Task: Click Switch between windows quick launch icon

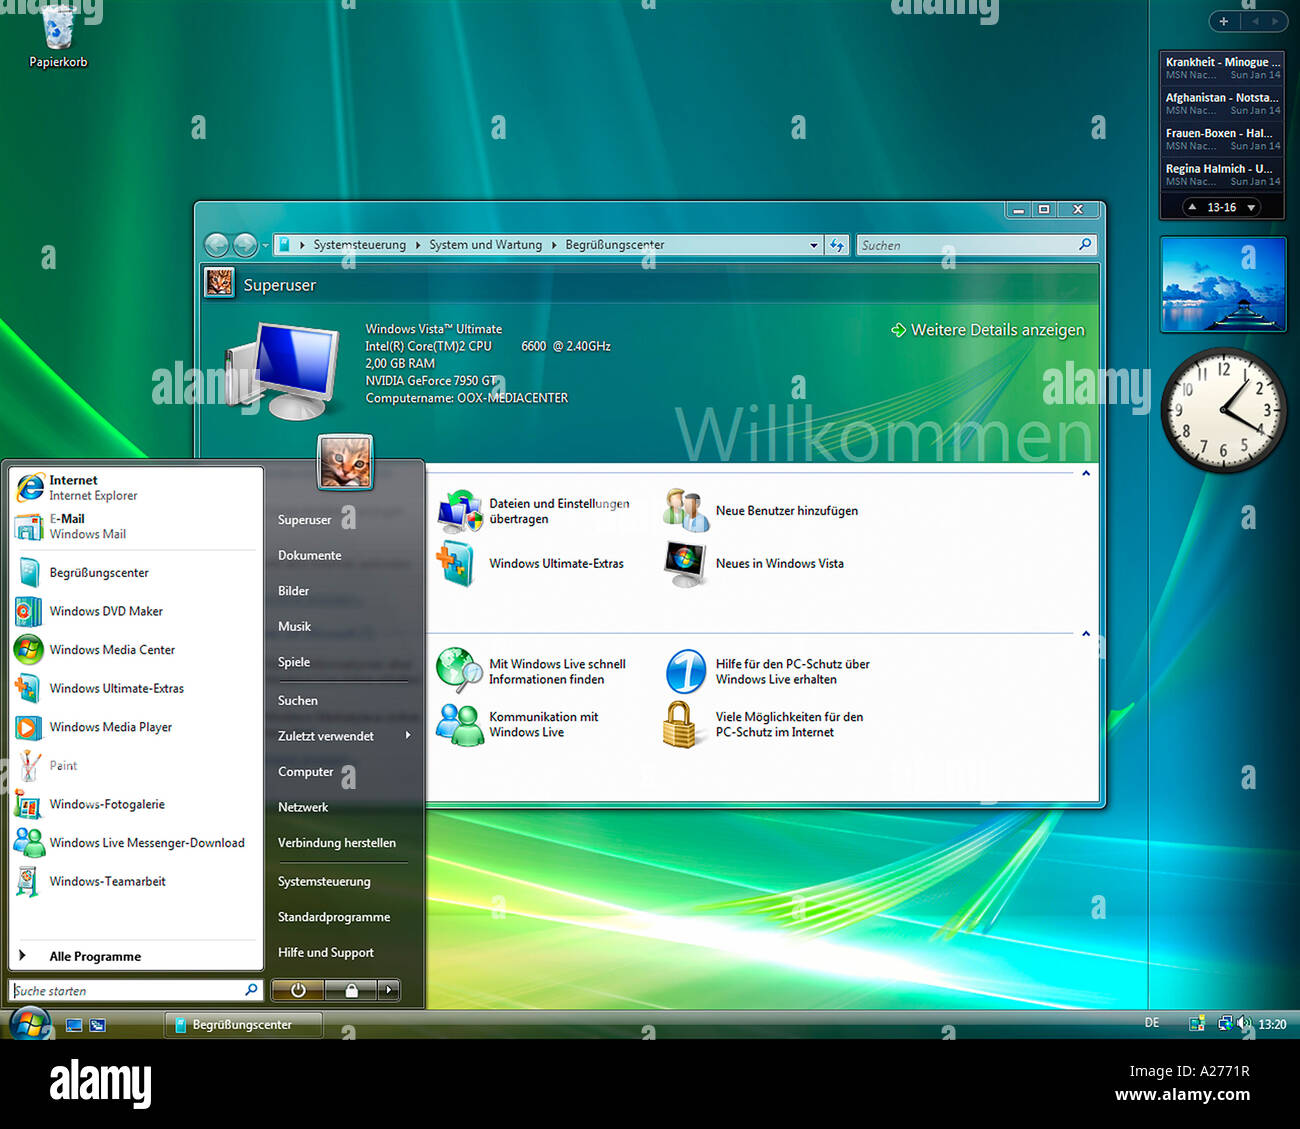Action: pos(97,1025)
